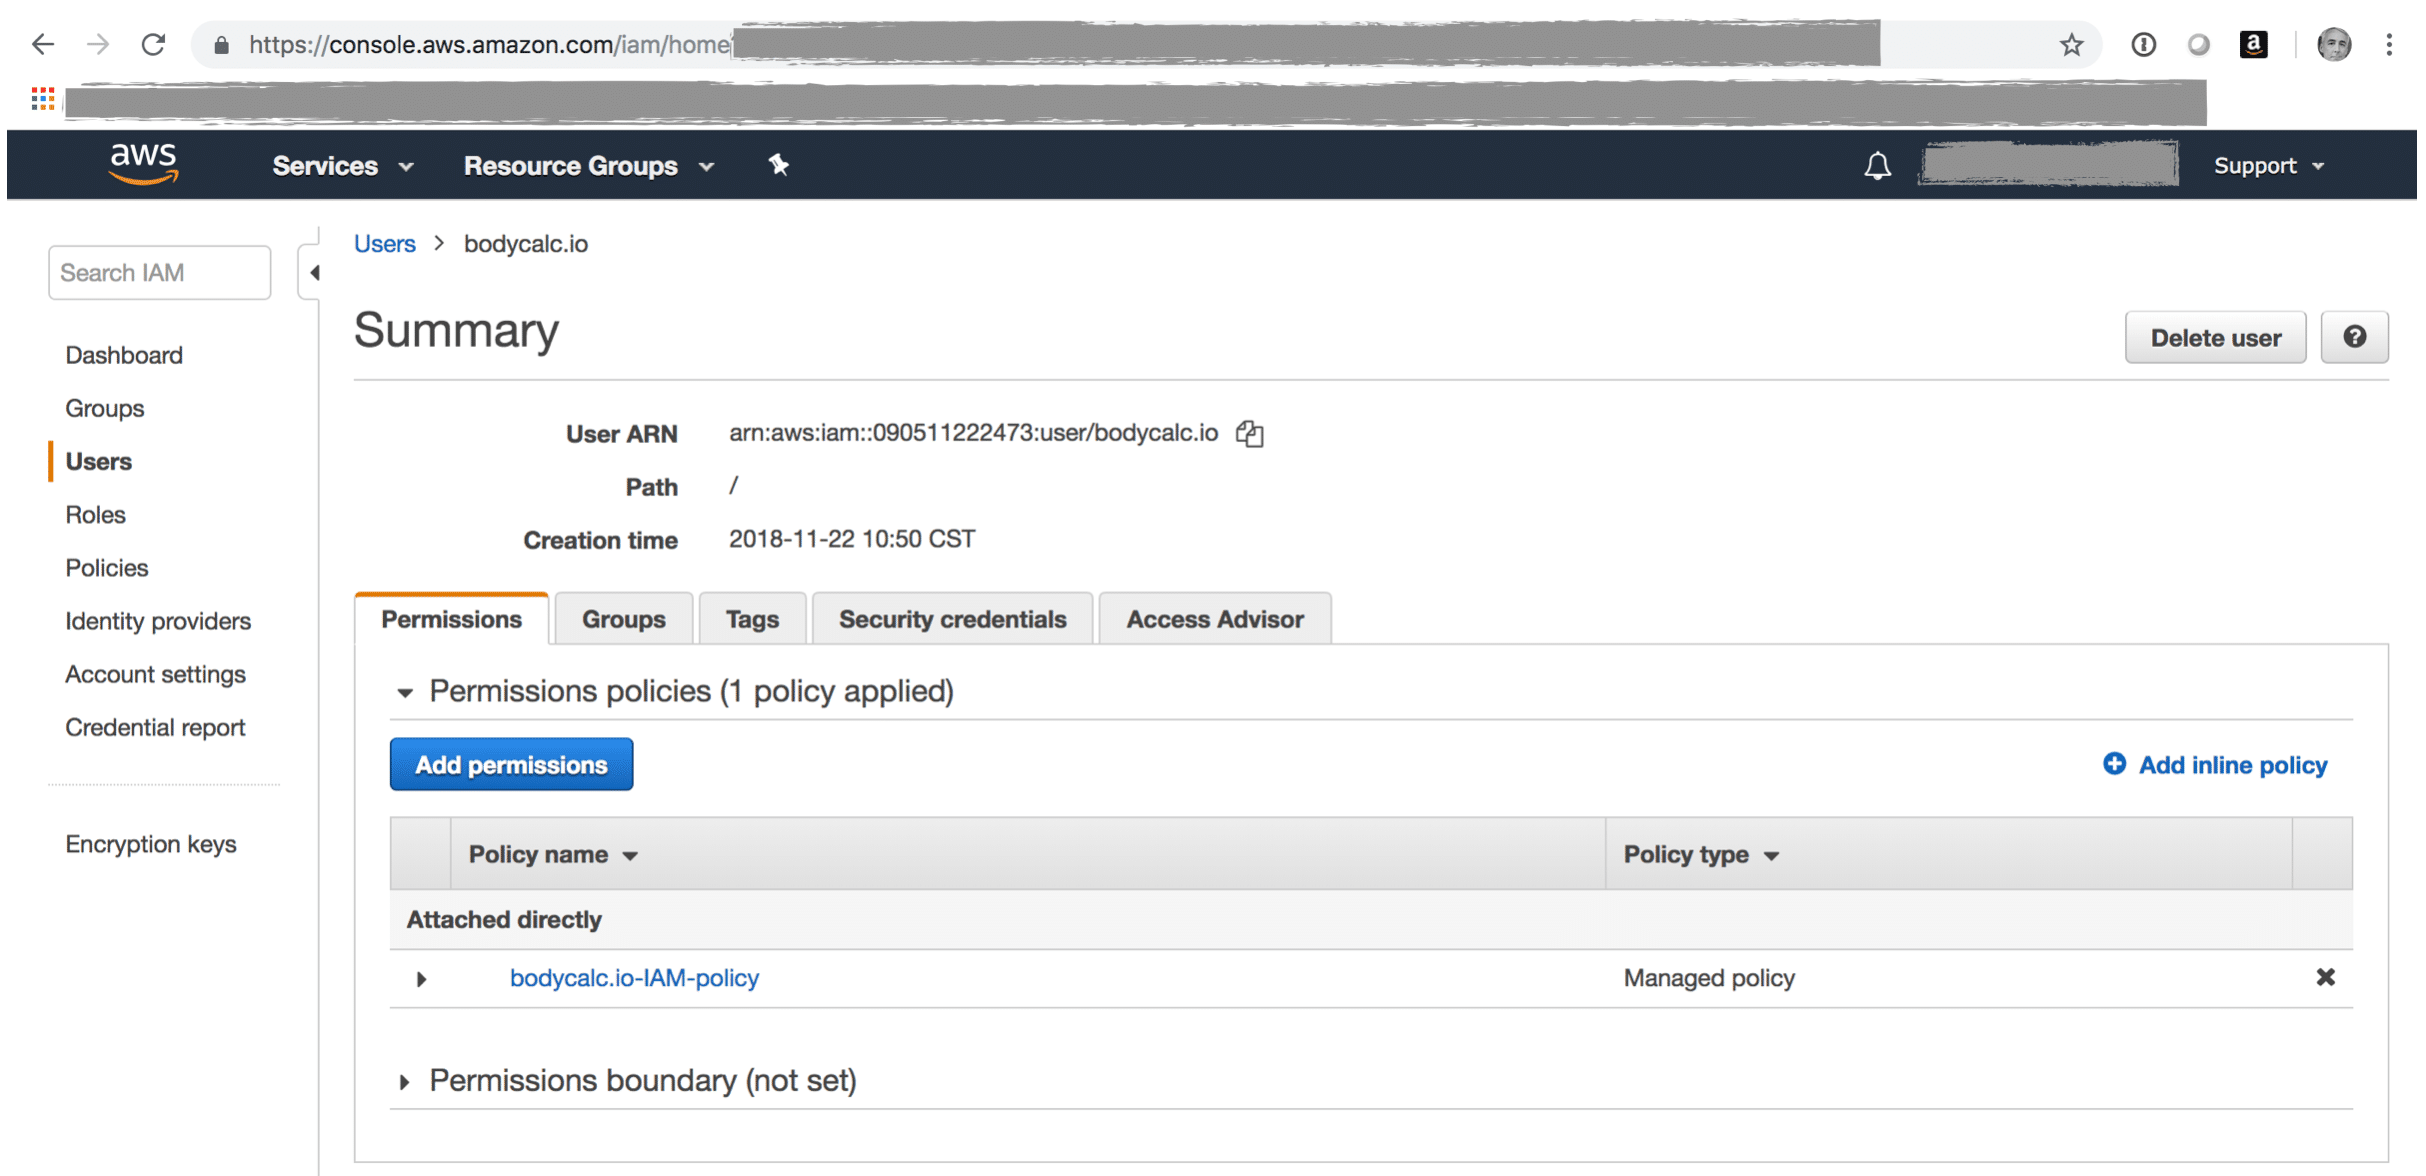View site info via the lock icon
The image size is (2426, 1176).
[x=222, y=45]
